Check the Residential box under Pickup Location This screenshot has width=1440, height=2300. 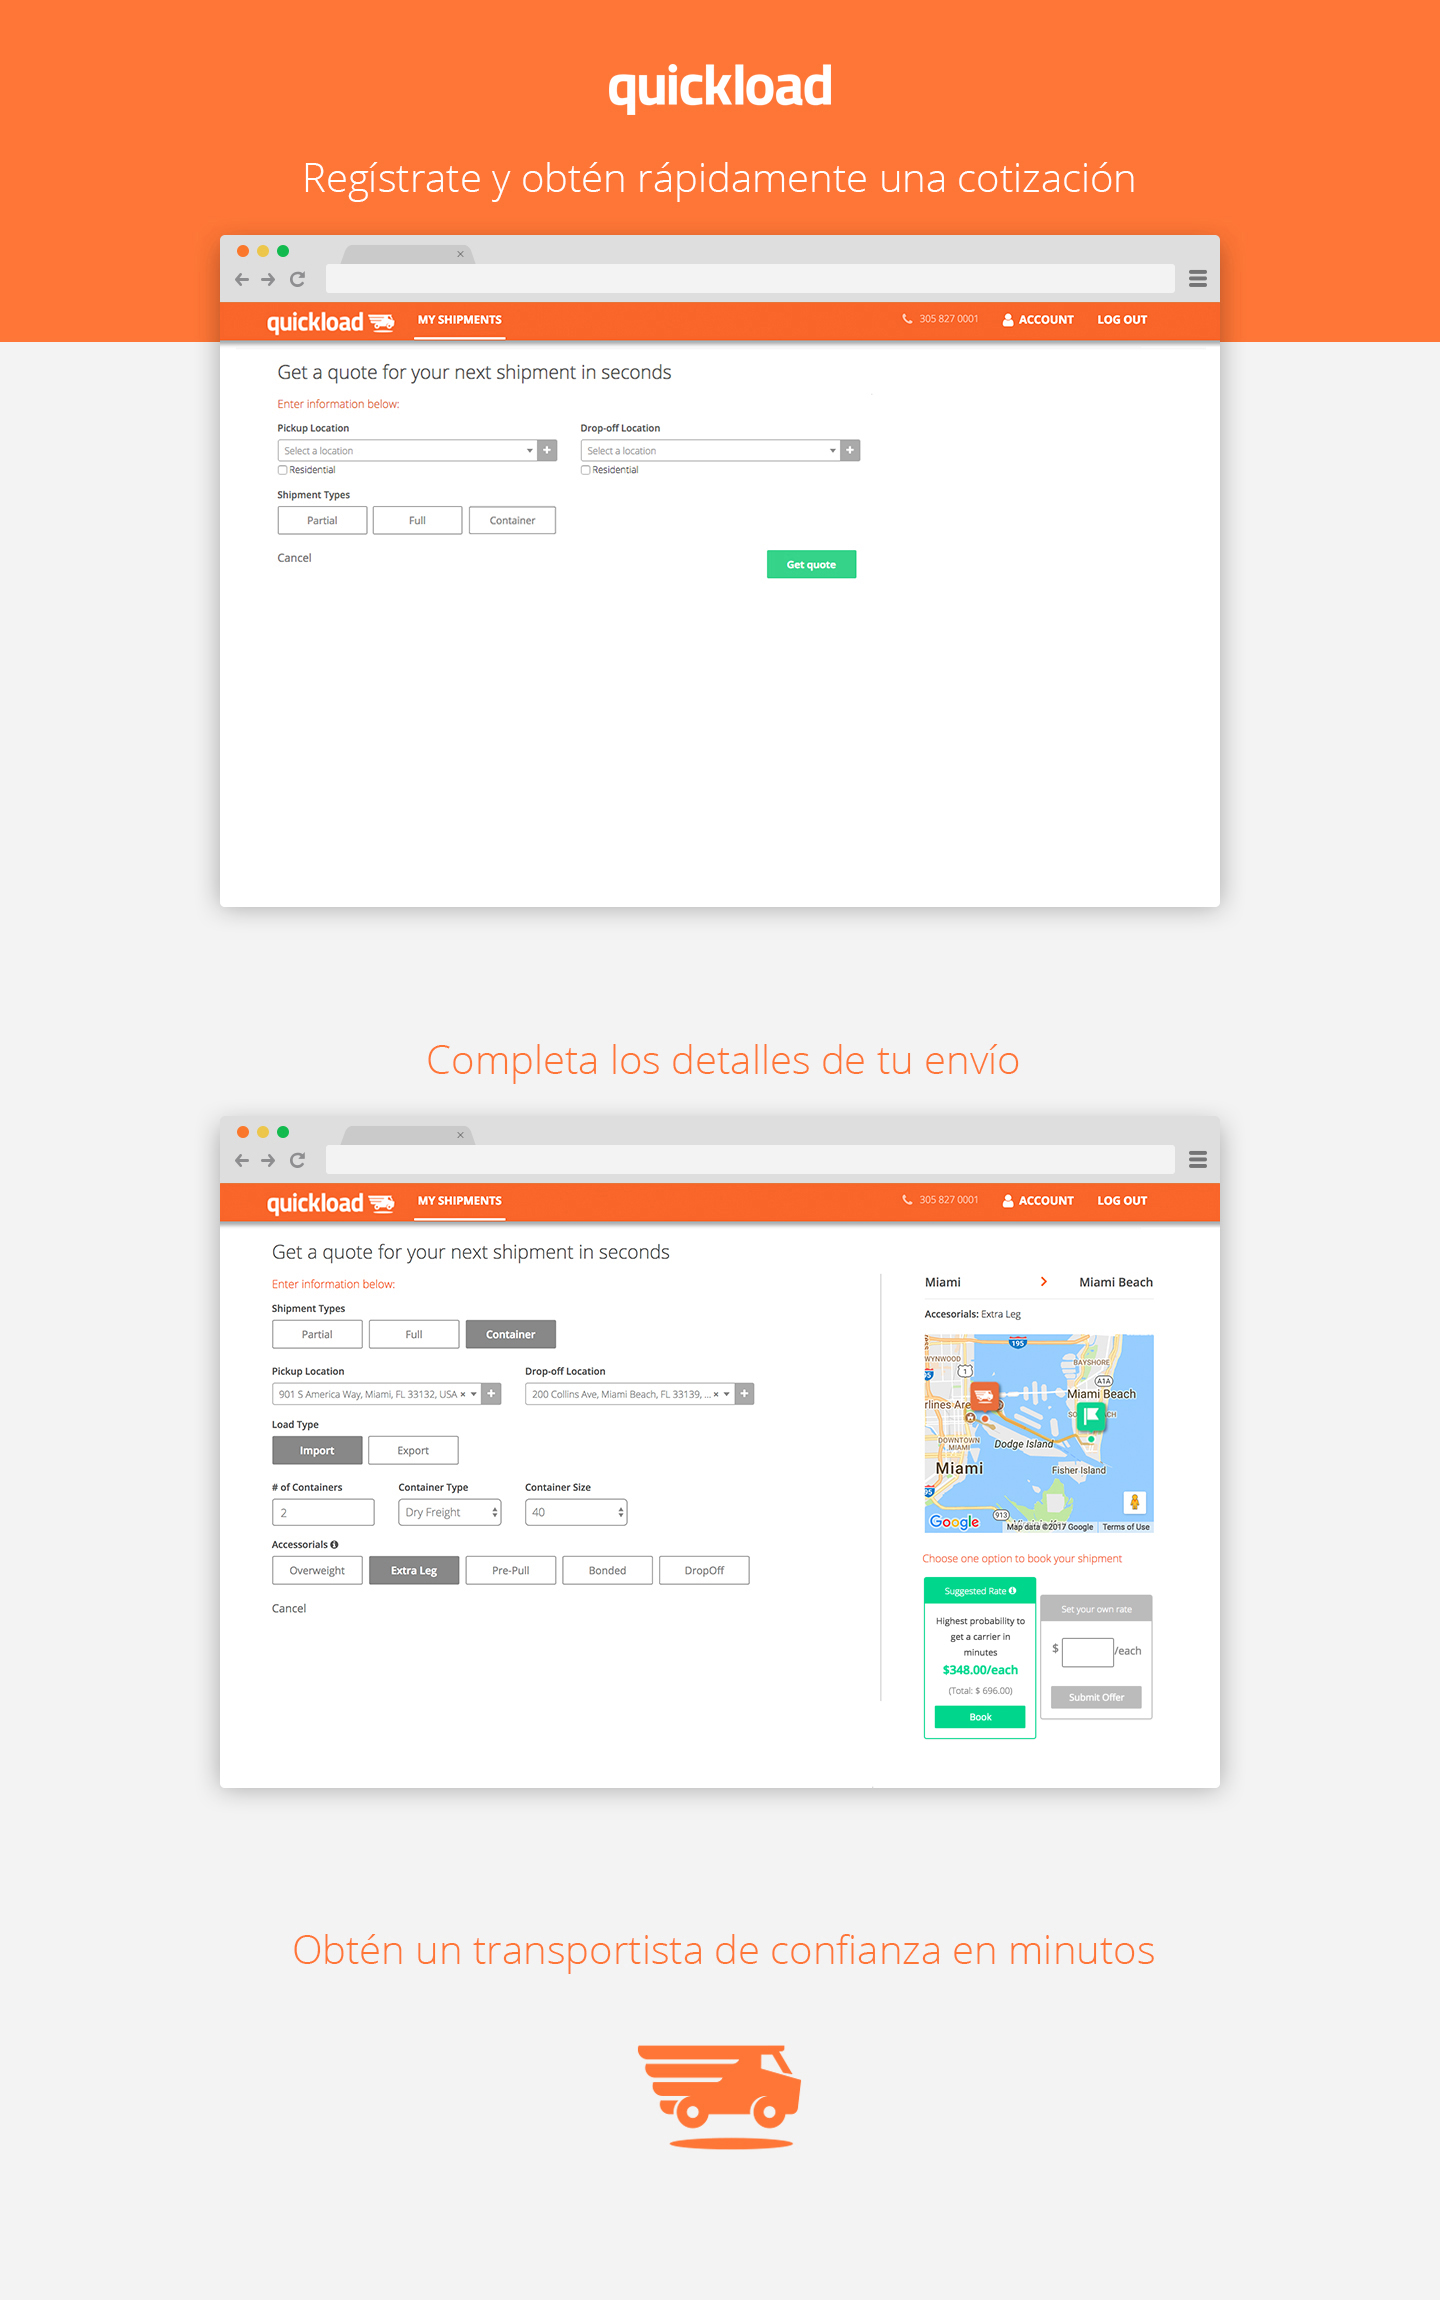pyautogui.click(x=282, y=470)
